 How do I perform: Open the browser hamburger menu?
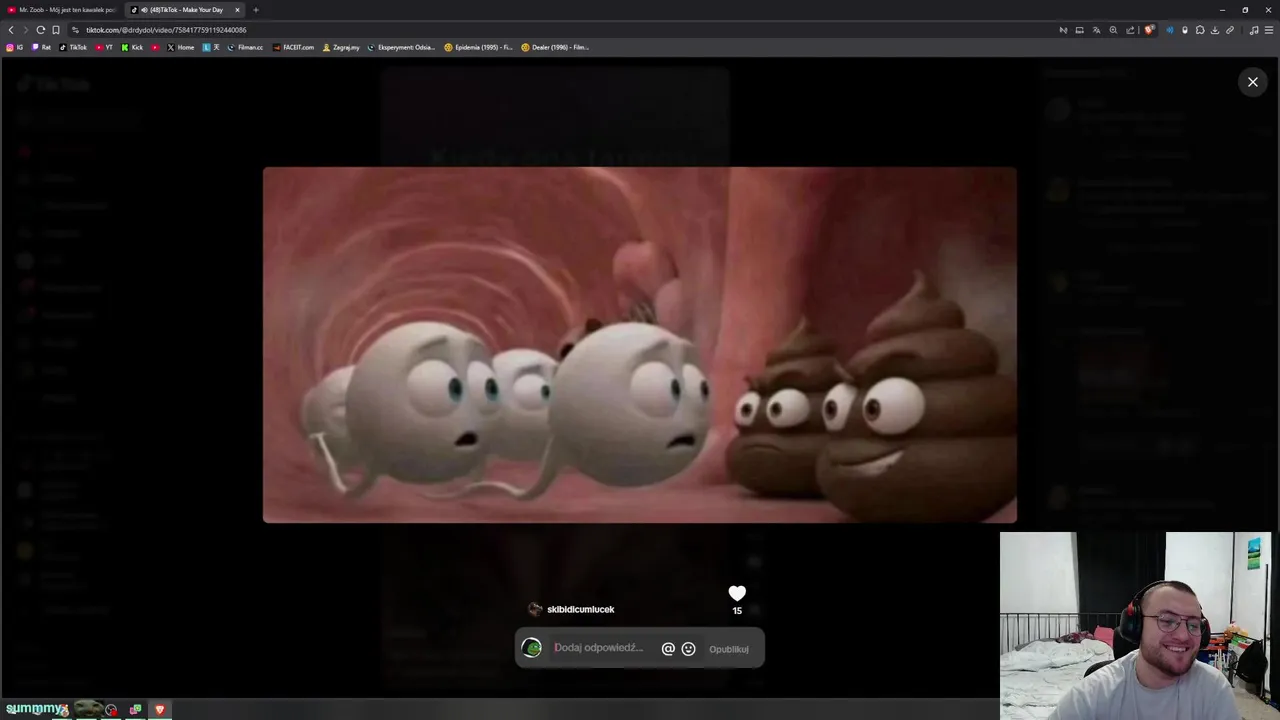1269,30
